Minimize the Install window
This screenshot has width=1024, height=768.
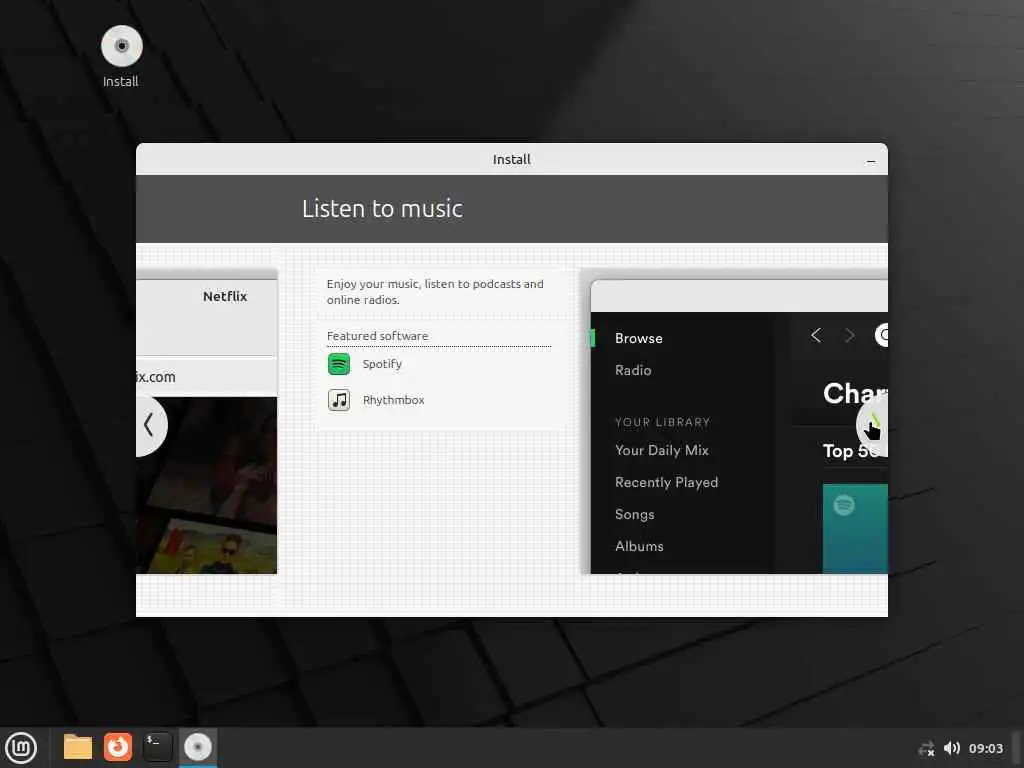click(871, 161)
